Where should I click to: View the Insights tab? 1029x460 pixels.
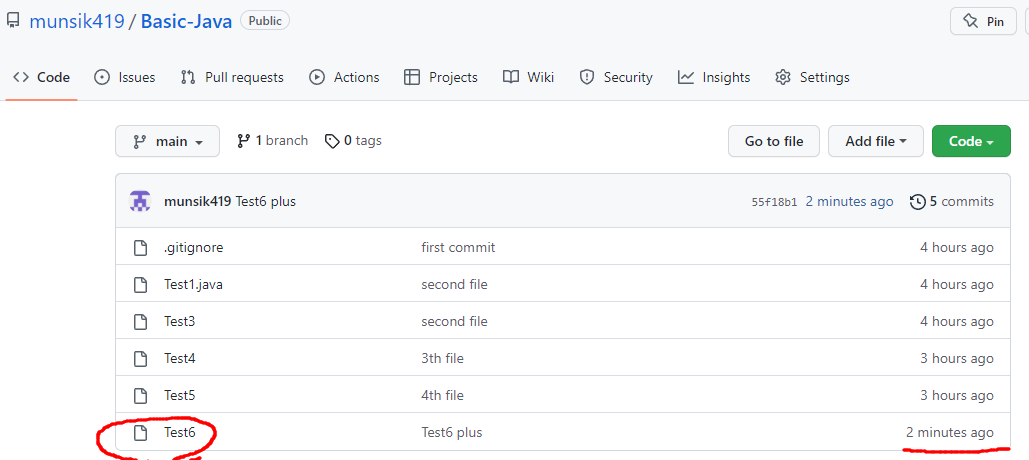714,77
